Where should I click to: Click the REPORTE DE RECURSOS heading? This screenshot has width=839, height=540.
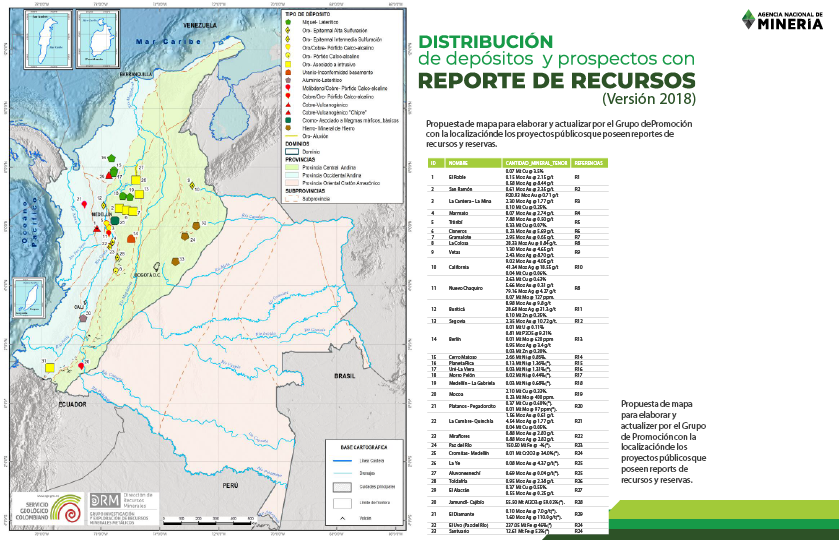pos(556,80)
